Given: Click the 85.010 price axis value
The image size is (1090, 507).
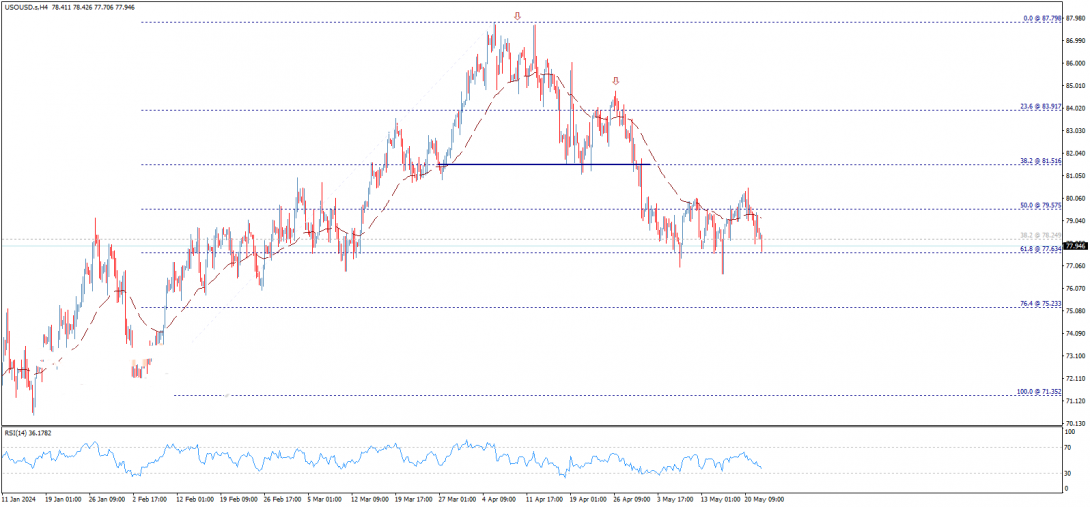Looking at the screenshot, I should (x=1075, y=86).
